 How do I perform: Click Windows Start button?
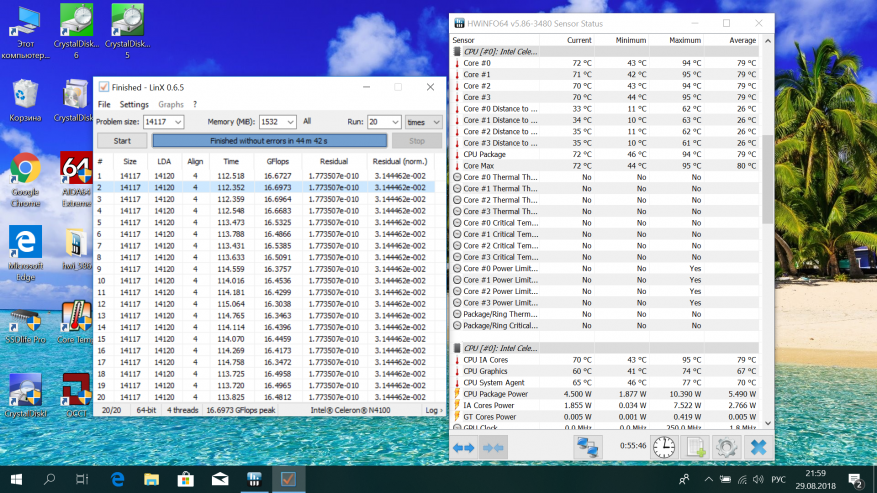coord(16,480)
